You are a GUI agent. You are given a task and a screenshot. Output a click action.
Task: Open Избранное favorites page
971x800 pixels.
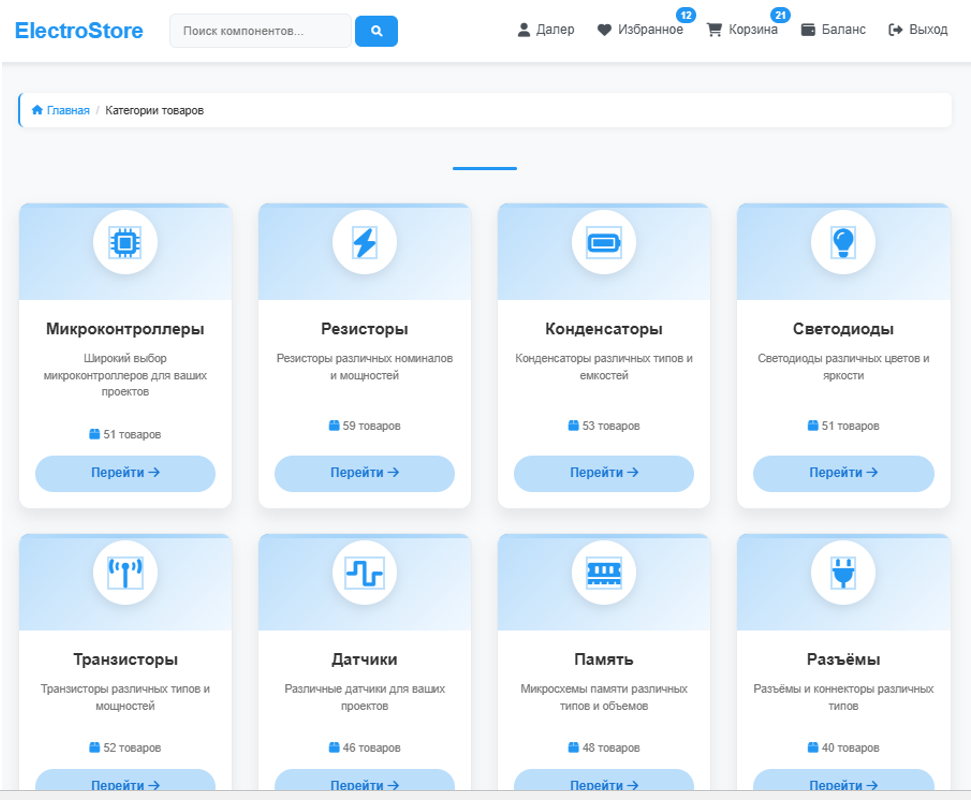coord(640,29)
